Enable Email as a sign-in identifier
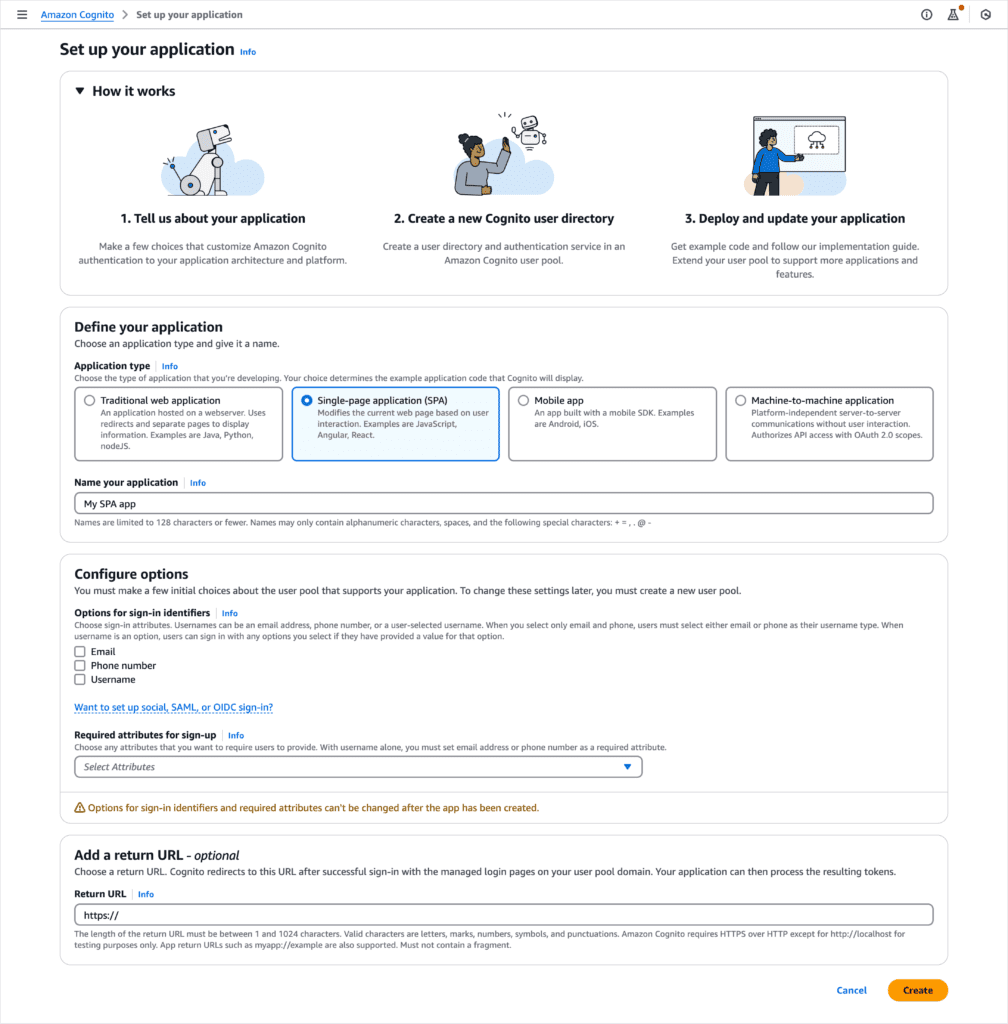This screenshot has width=1008, height=1024. (x=80, y=651)
